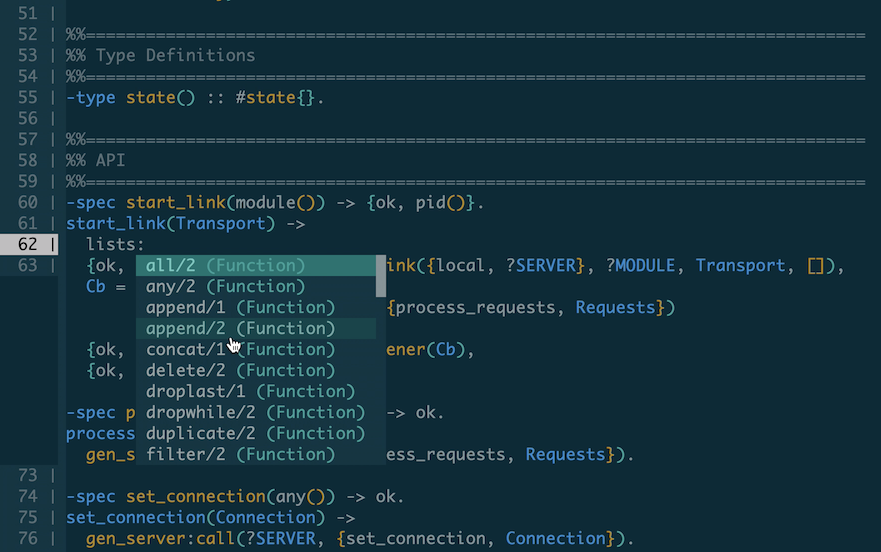Click 'process_requests' atom beside popup
The image size is (881, 552).
[x=475, y=307]
